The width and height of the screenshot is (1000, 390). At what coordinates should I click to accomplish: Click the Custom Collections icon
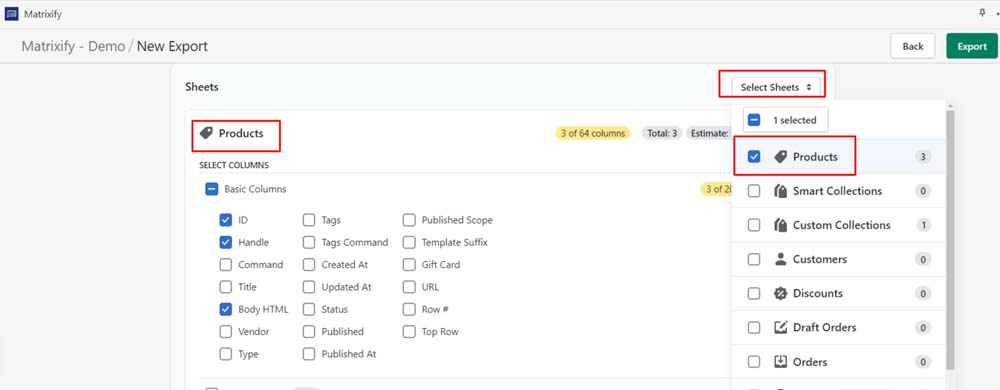[x=781, y=225]
